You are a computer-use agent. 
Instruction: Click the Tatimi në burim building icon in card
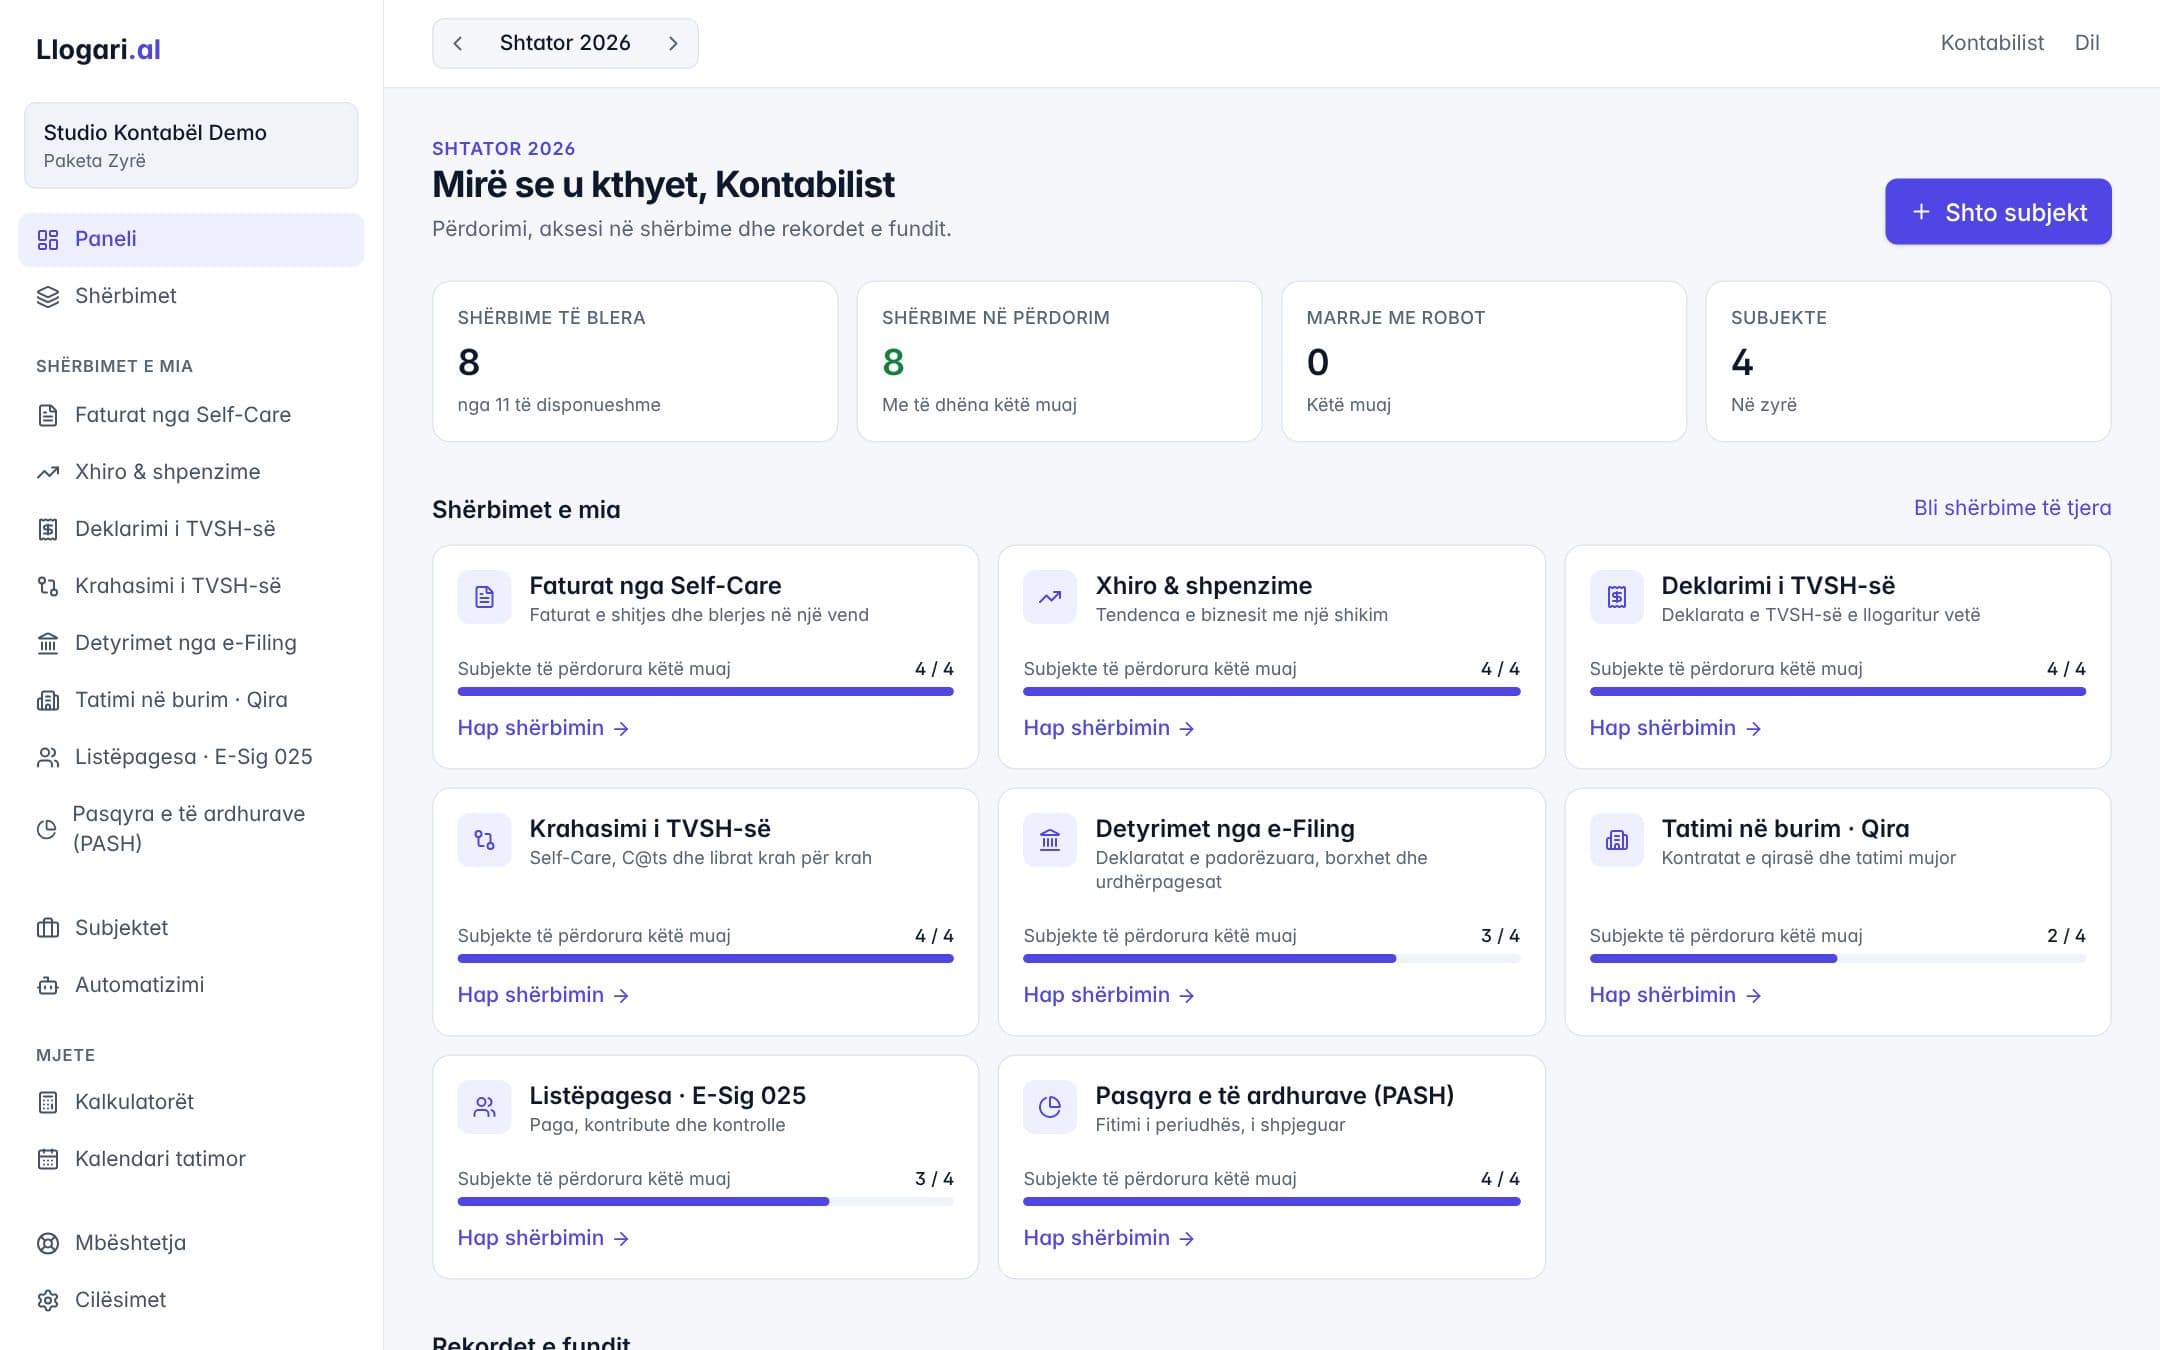pyautogui.click(x=1616, y=840)
